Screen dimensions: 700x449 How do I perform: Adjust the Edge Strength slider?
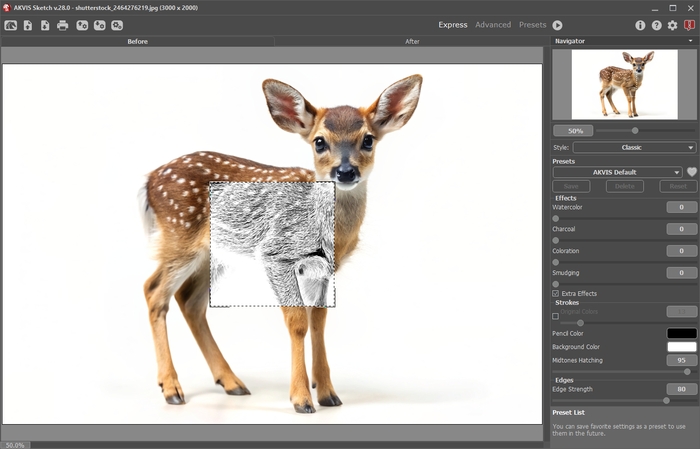click(x=666, y=401)
